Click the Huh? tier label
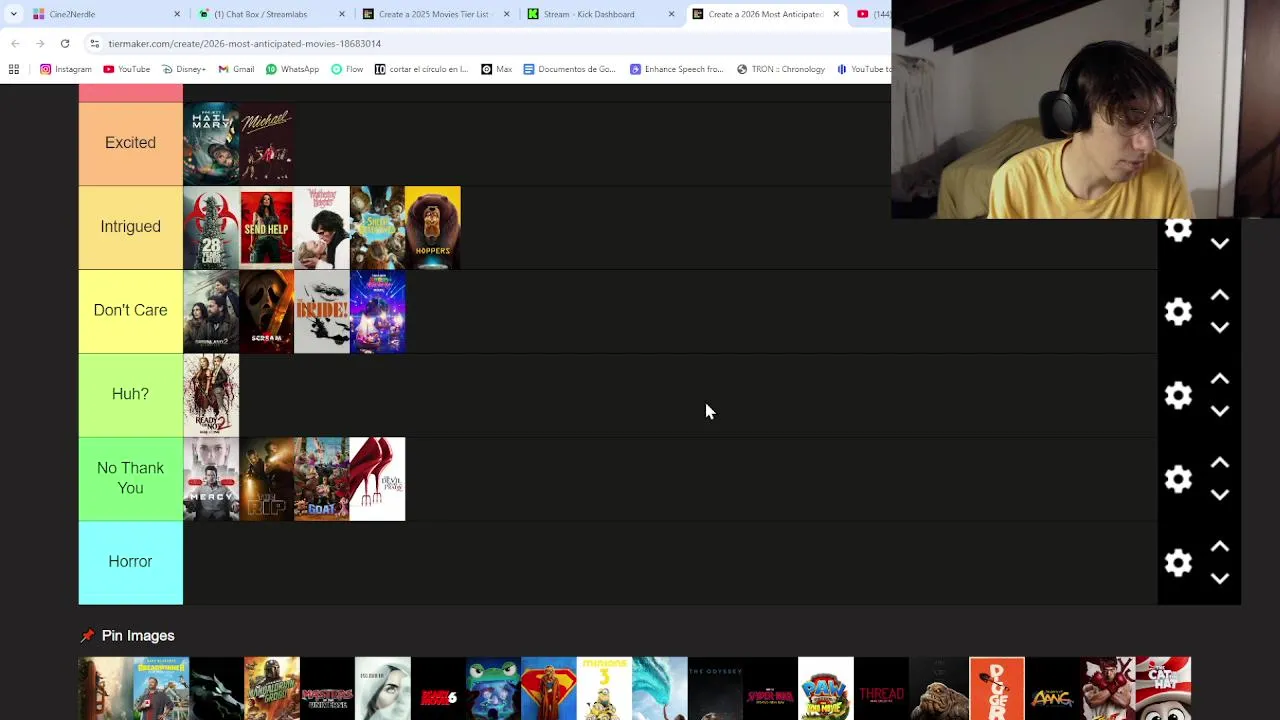The image size is (1280, 720). coord(130,395)
